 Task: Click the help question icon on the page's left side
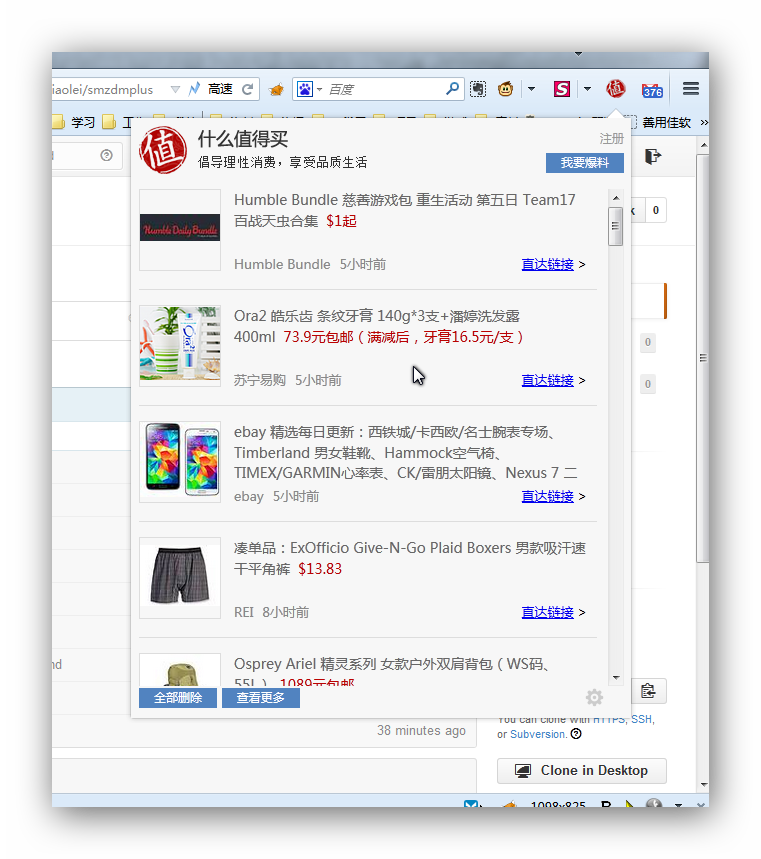[x=106, y=156]
